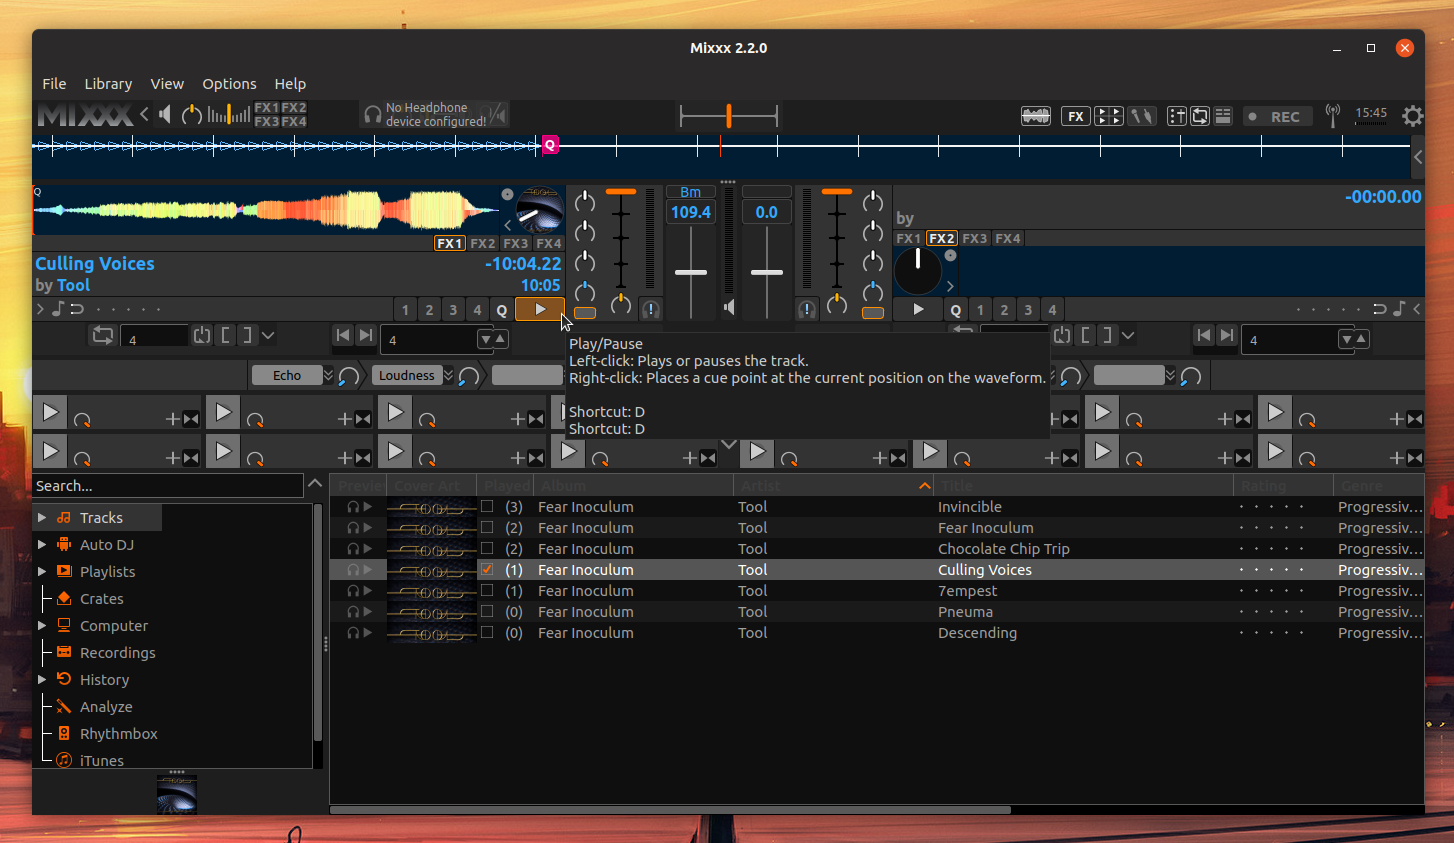Click the crossfader handle at top
The width and height of the screenshot is (1454, 843).
click(x=729, y=116)
